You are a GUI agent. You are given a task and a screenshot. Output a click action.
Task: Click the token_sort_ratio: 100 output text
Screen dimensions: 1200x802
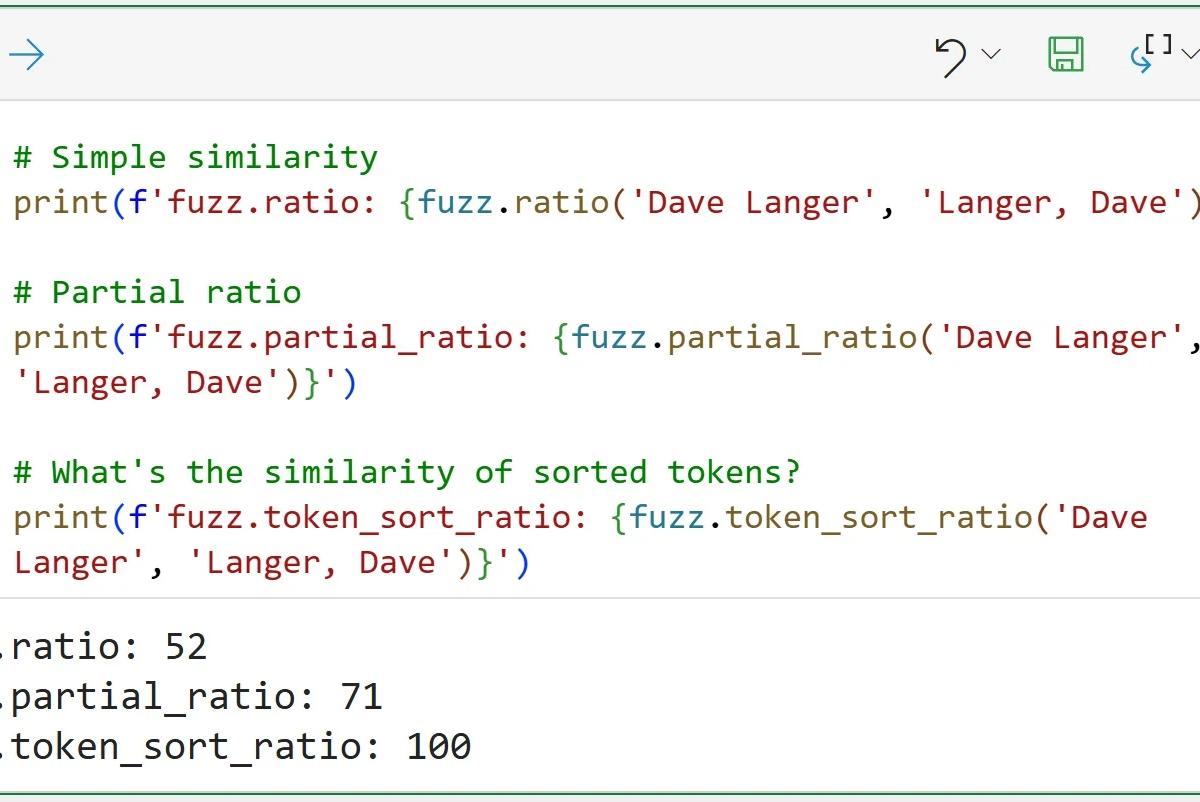(235, 746)
